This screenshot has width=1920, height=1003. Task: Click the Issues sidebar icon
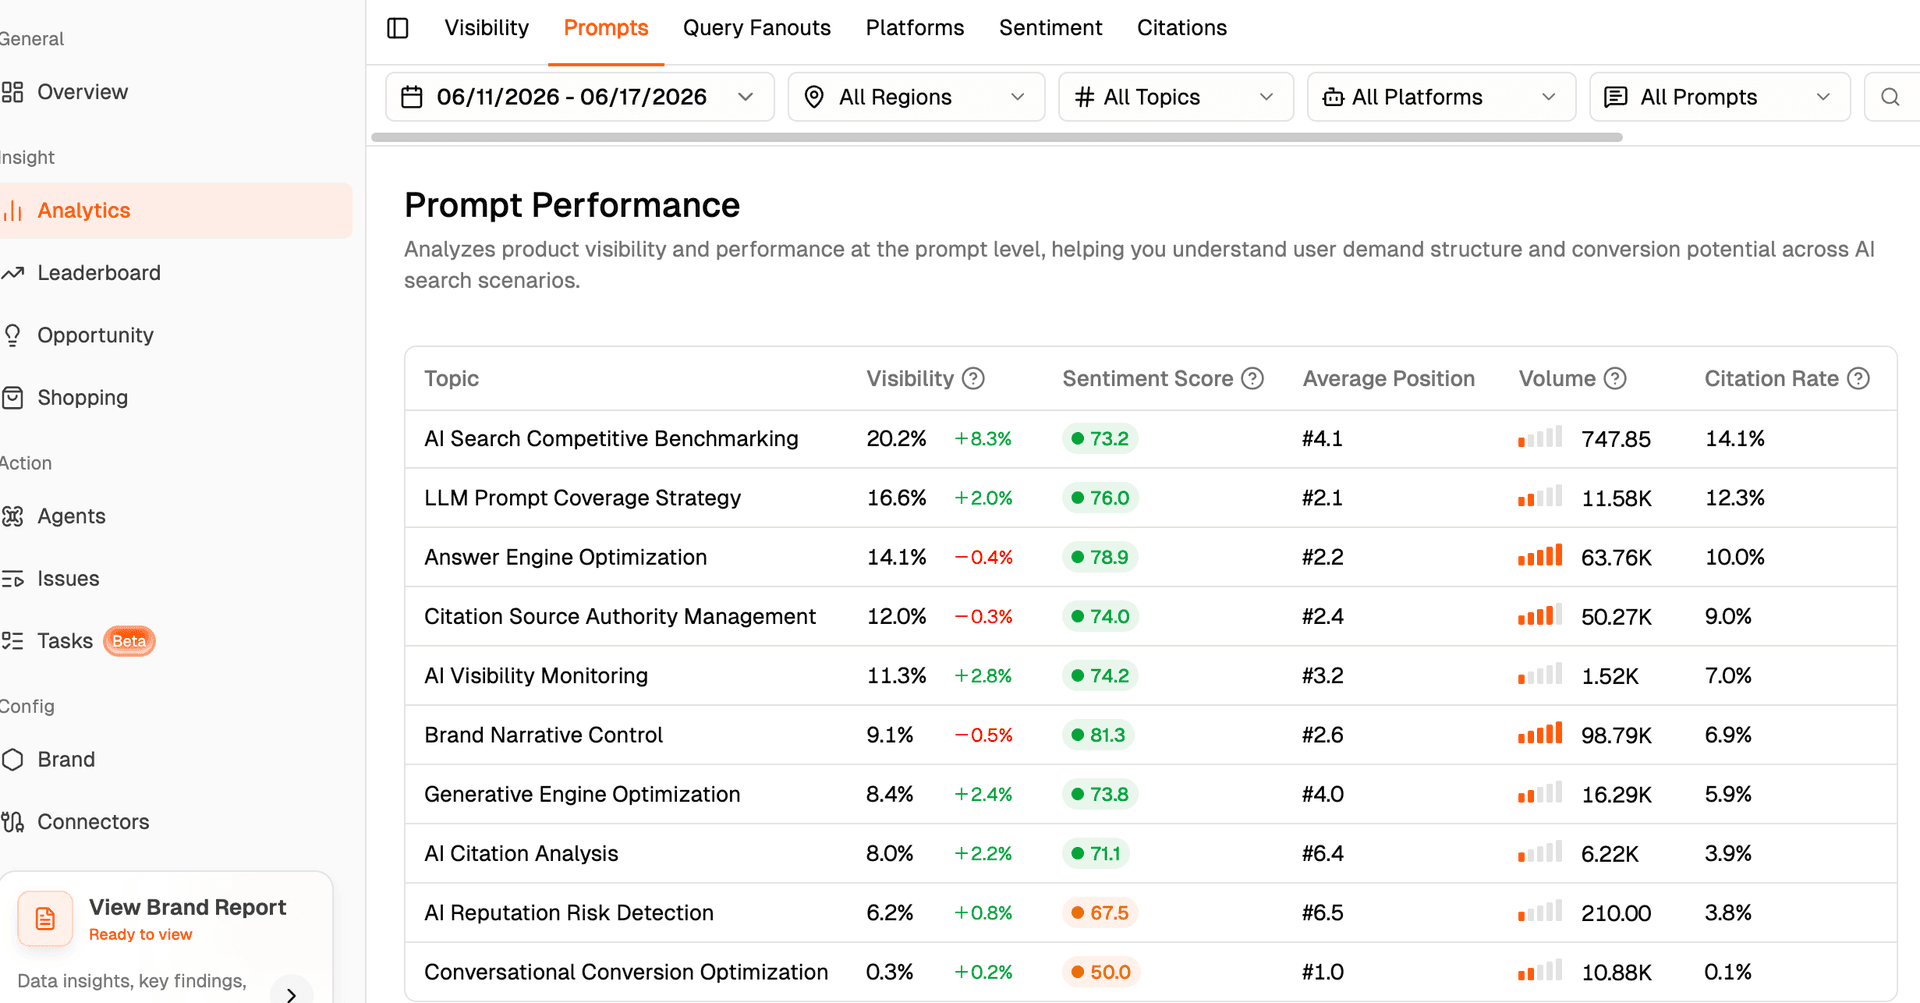click(12, 579)
